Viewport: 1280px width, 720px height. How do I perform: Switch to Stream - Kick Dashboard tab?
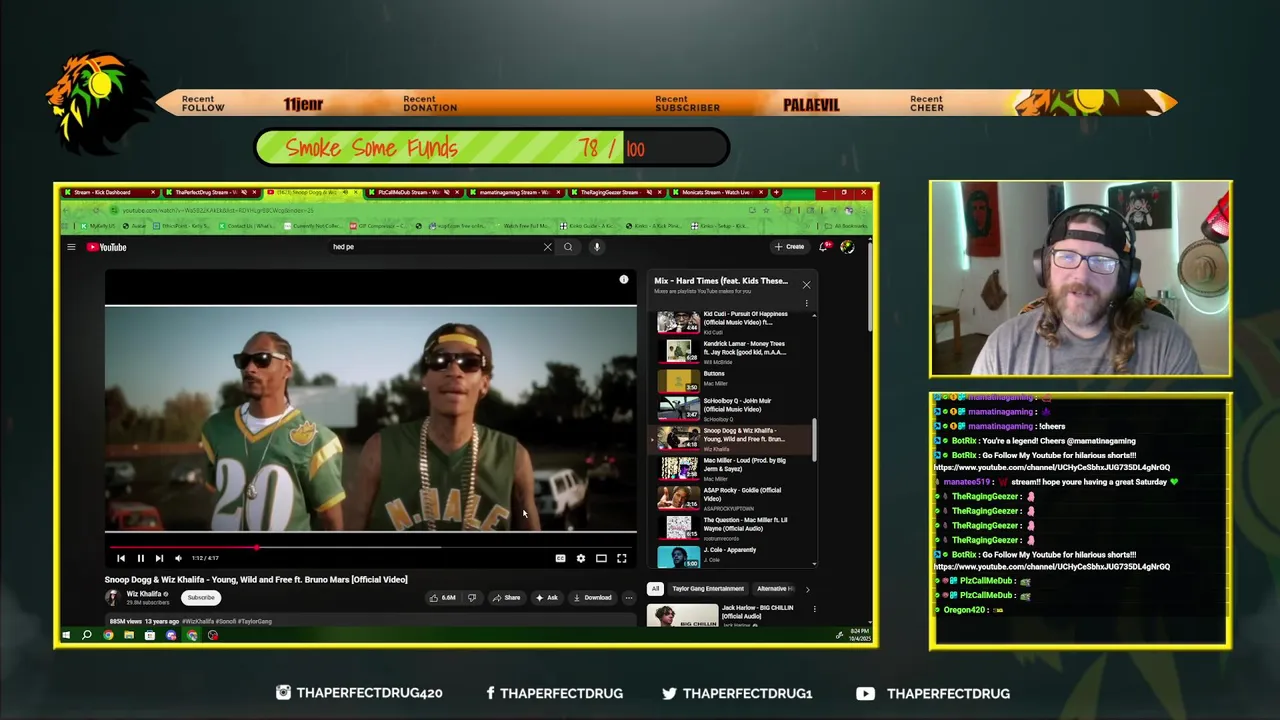coord(108,192)
